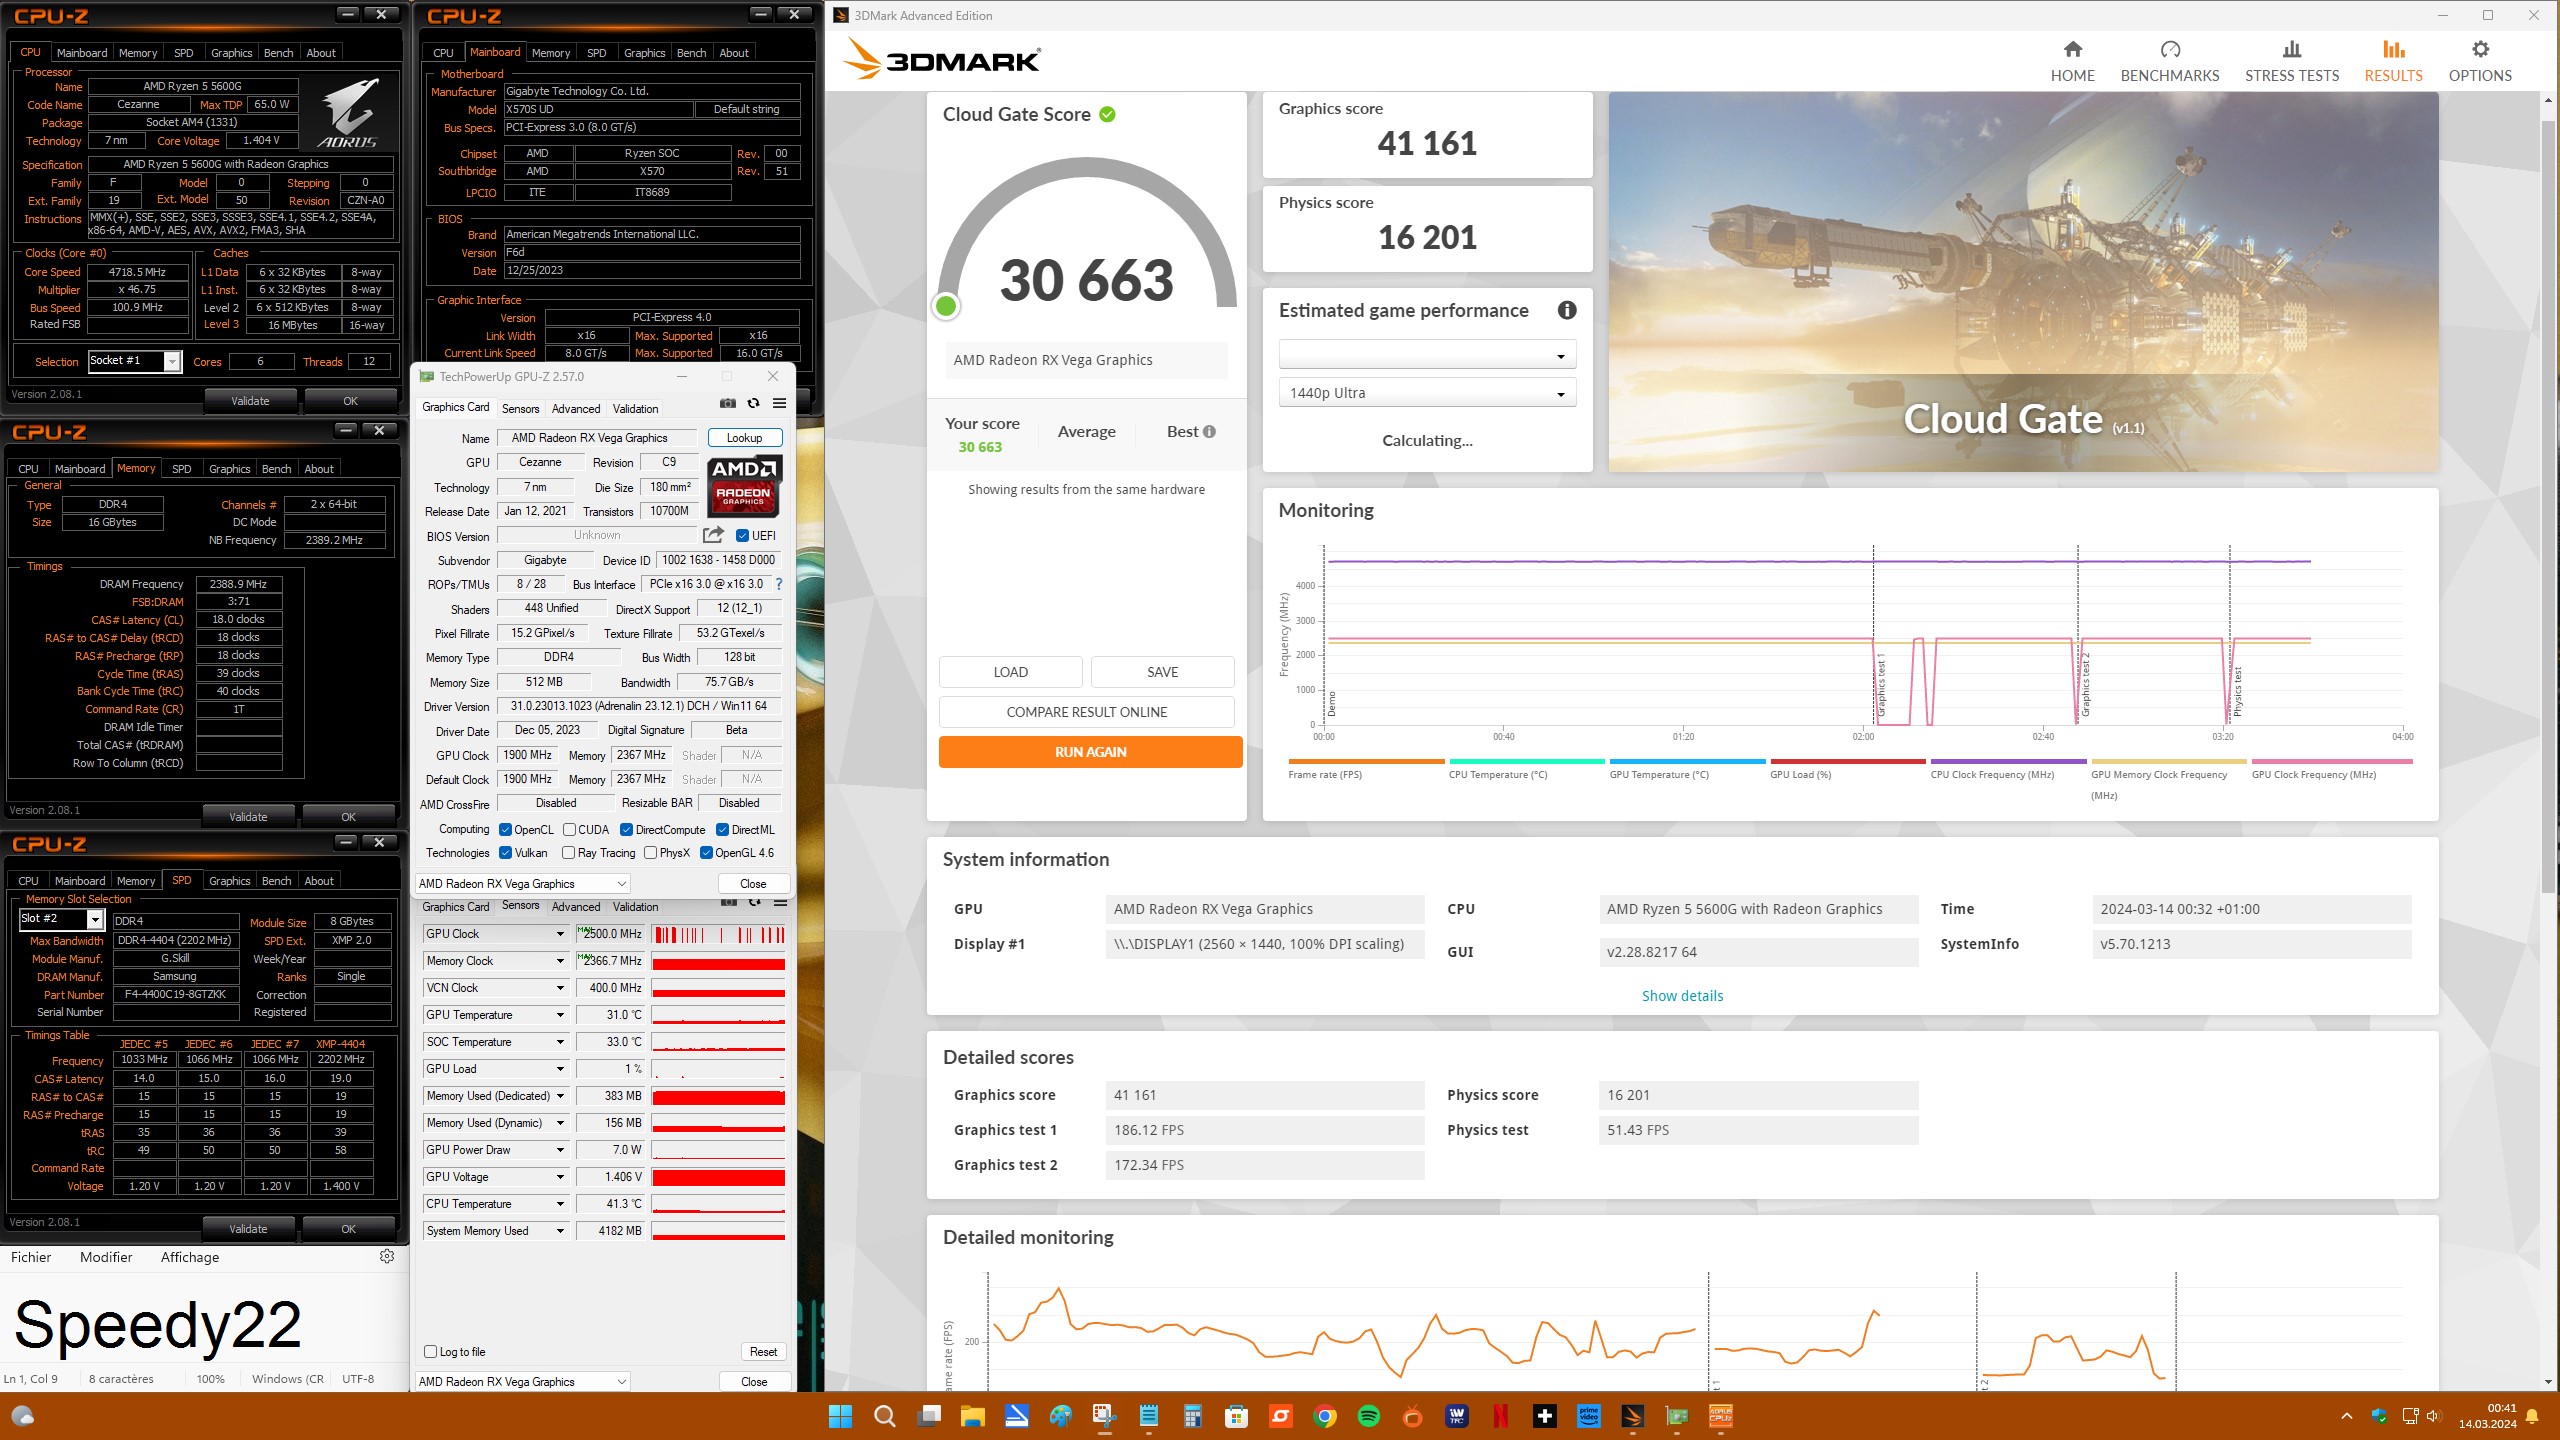Image resolution: width=2560 pixels, height=1440 pixels.
Task: Open the Notepad settings gear icon
Action: (387, 1257)
